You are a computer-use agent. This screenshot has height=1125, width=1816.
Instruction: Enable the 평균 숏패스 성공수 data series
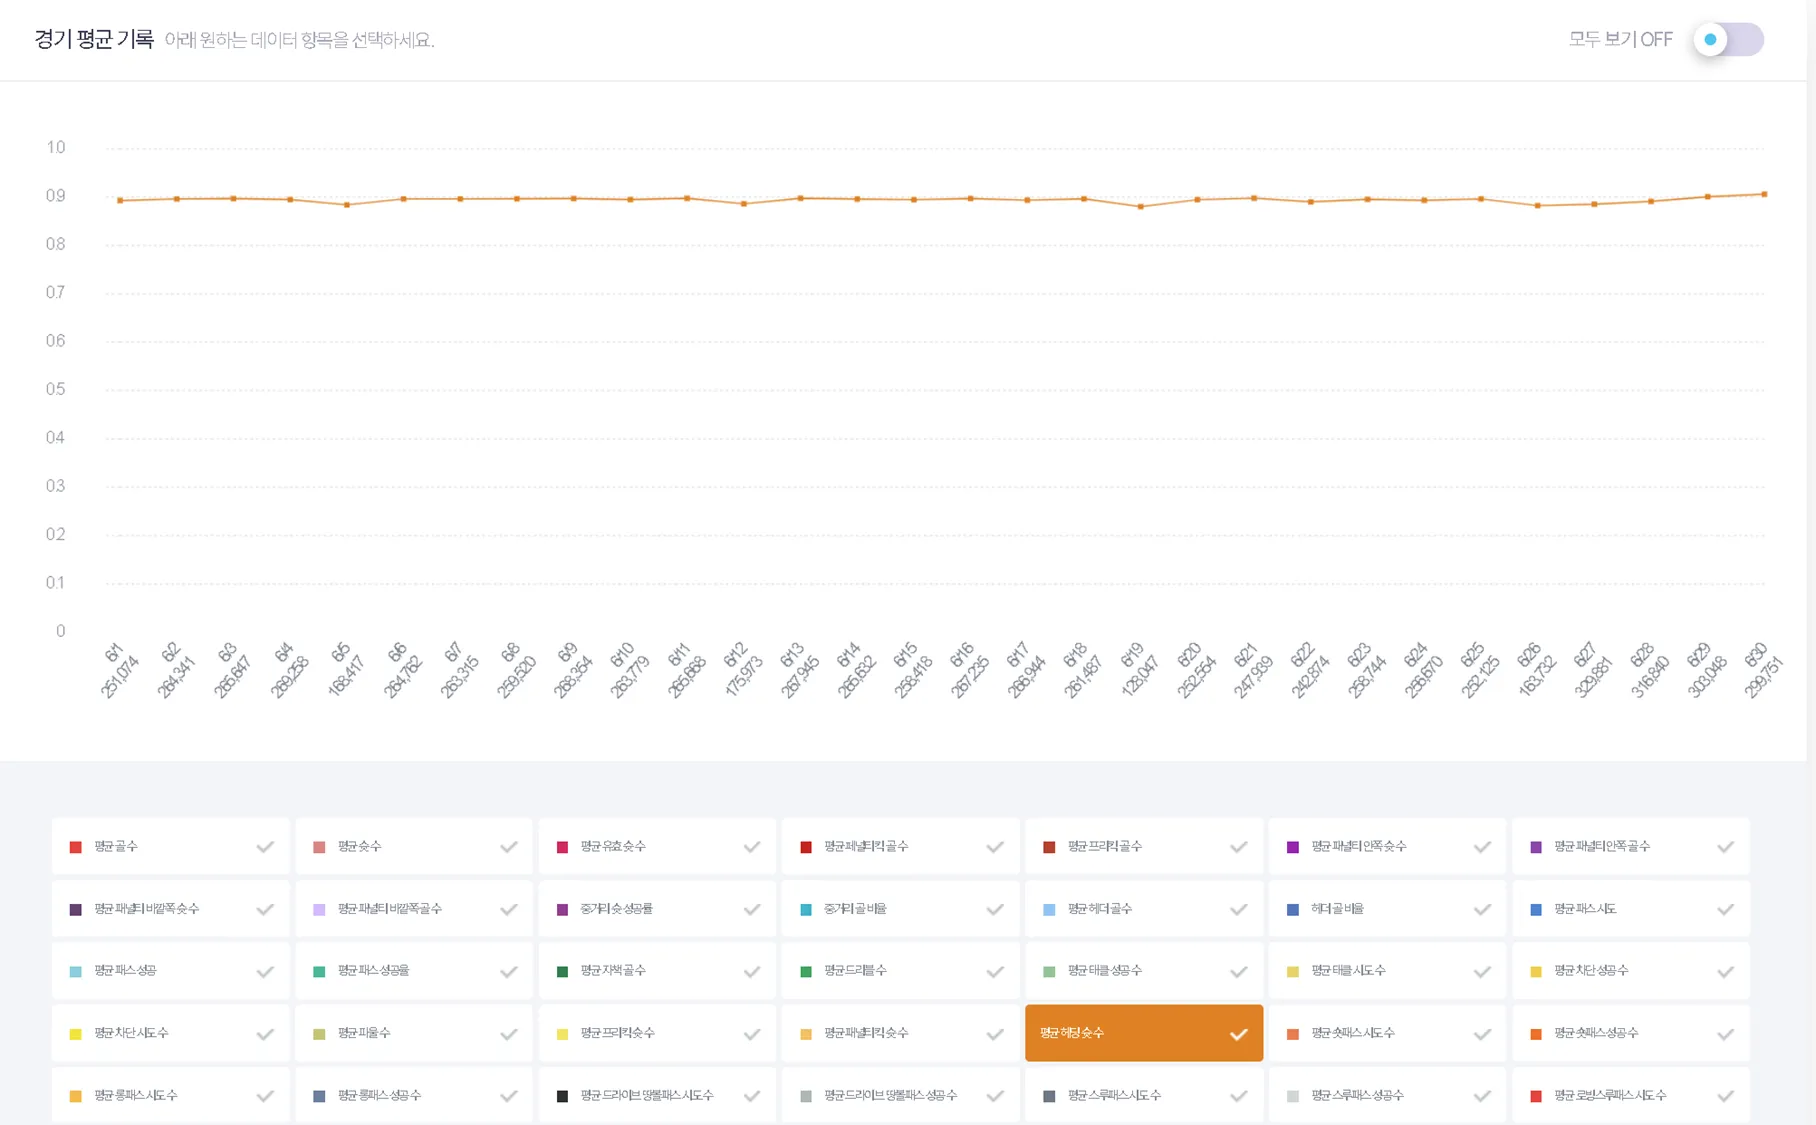(1631, 1033)
